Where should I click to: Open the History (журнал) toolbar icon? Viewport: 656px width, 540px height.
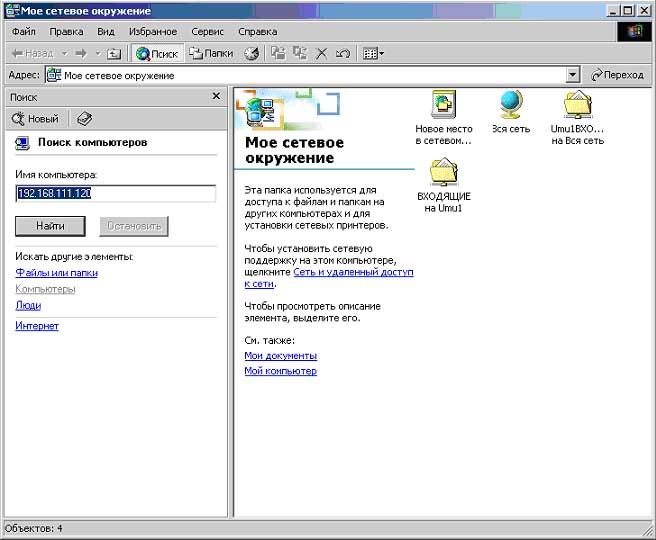tap(251, 54)
